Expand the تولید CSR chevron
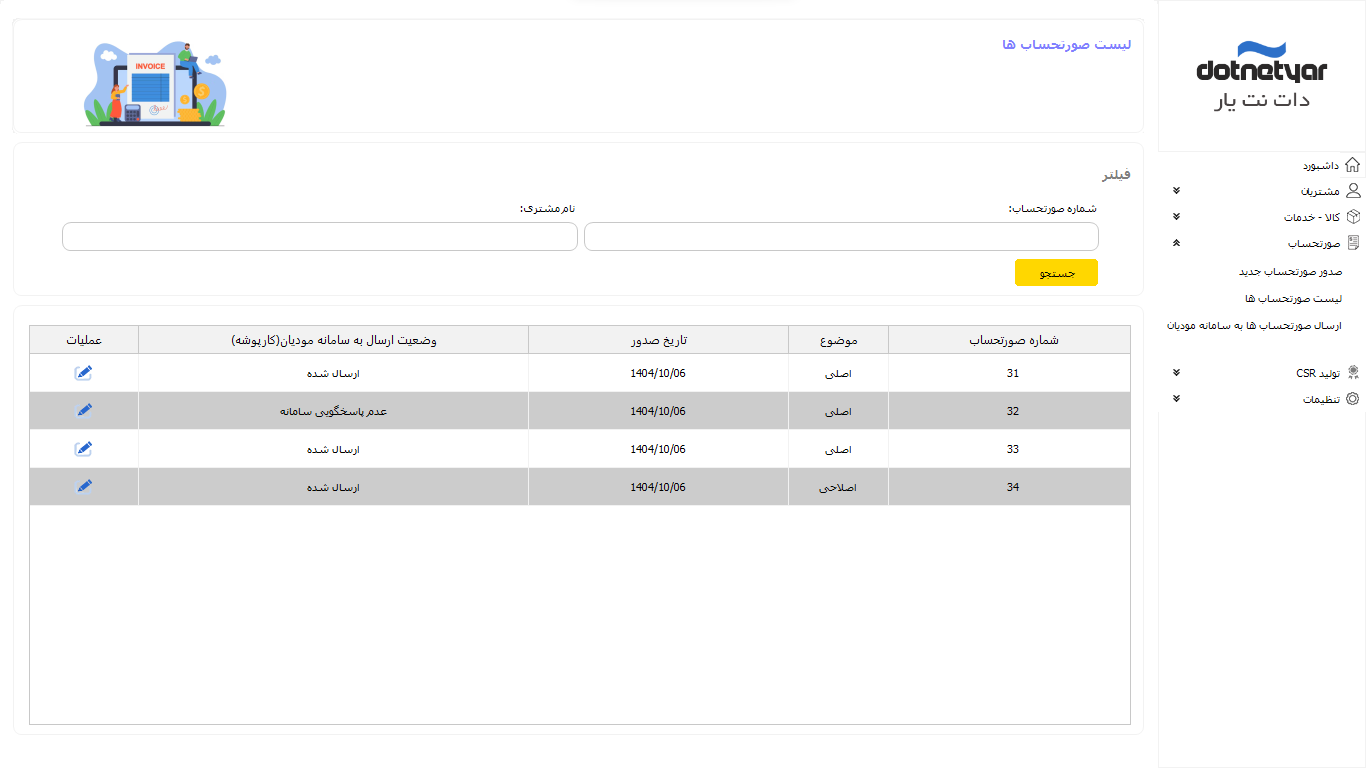 (x=1176, y=373)
